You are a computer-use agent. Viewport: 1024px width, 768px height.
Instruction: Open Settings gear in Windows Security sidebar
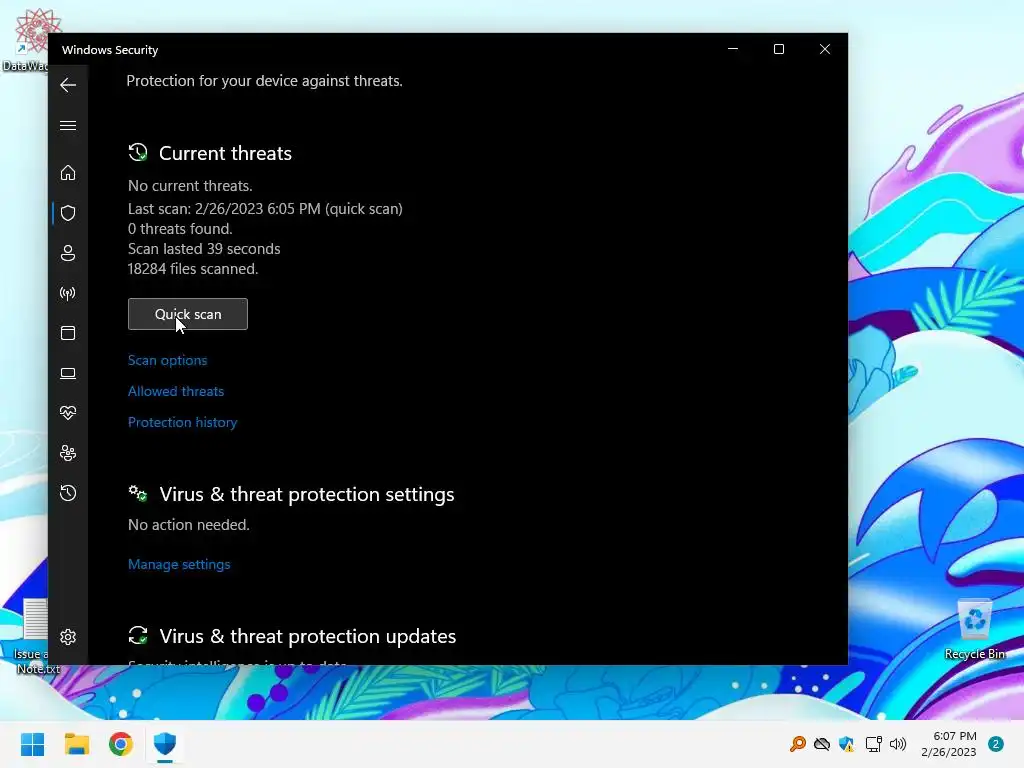(68, 637)
